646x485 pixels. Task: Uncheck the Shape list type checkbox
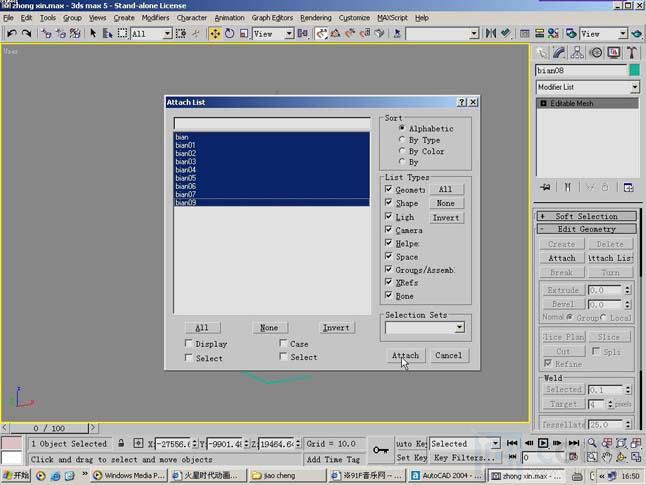click(x=389, y=203)
